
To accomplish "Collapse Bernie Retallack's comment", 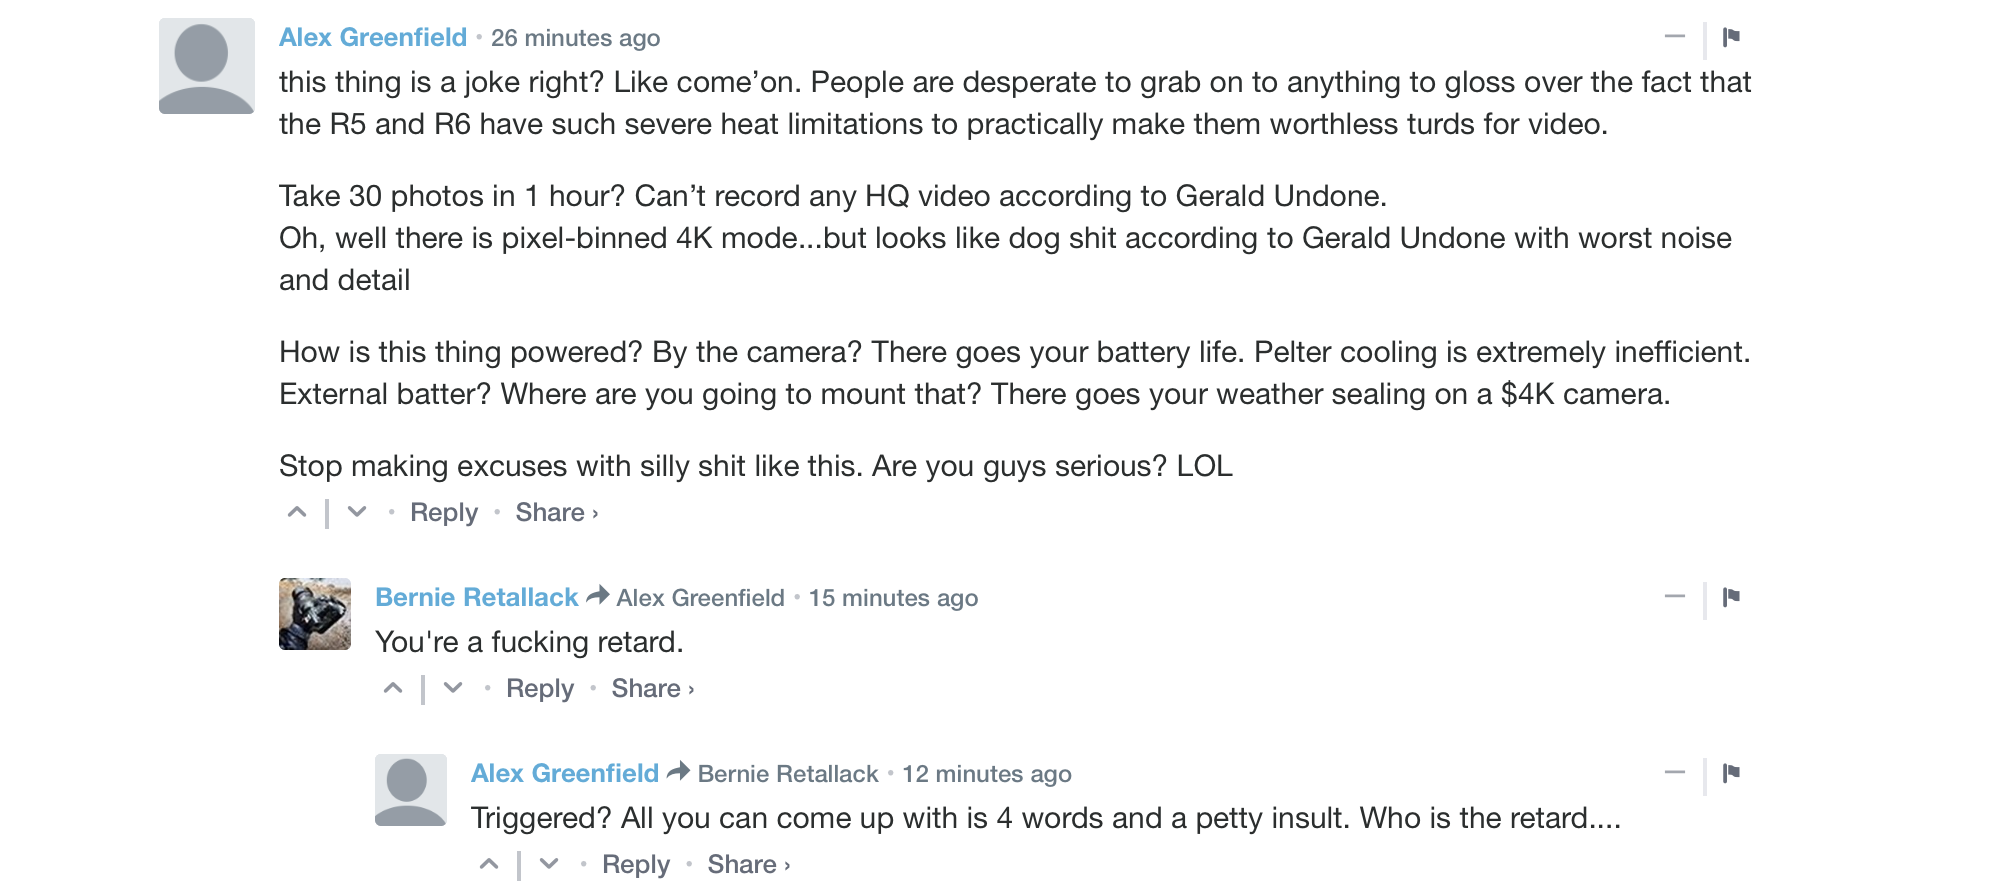I will pyautogui.click(x=1675, y=597).
